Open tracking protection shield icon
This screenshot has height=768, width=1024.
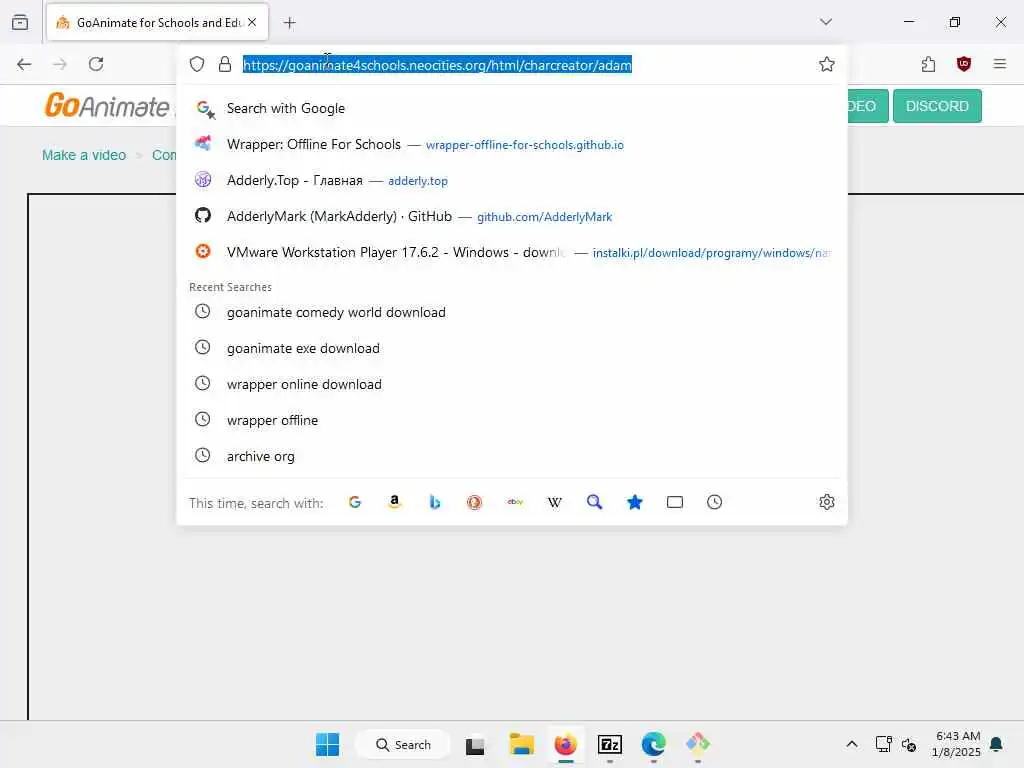(x=197, y=64)
